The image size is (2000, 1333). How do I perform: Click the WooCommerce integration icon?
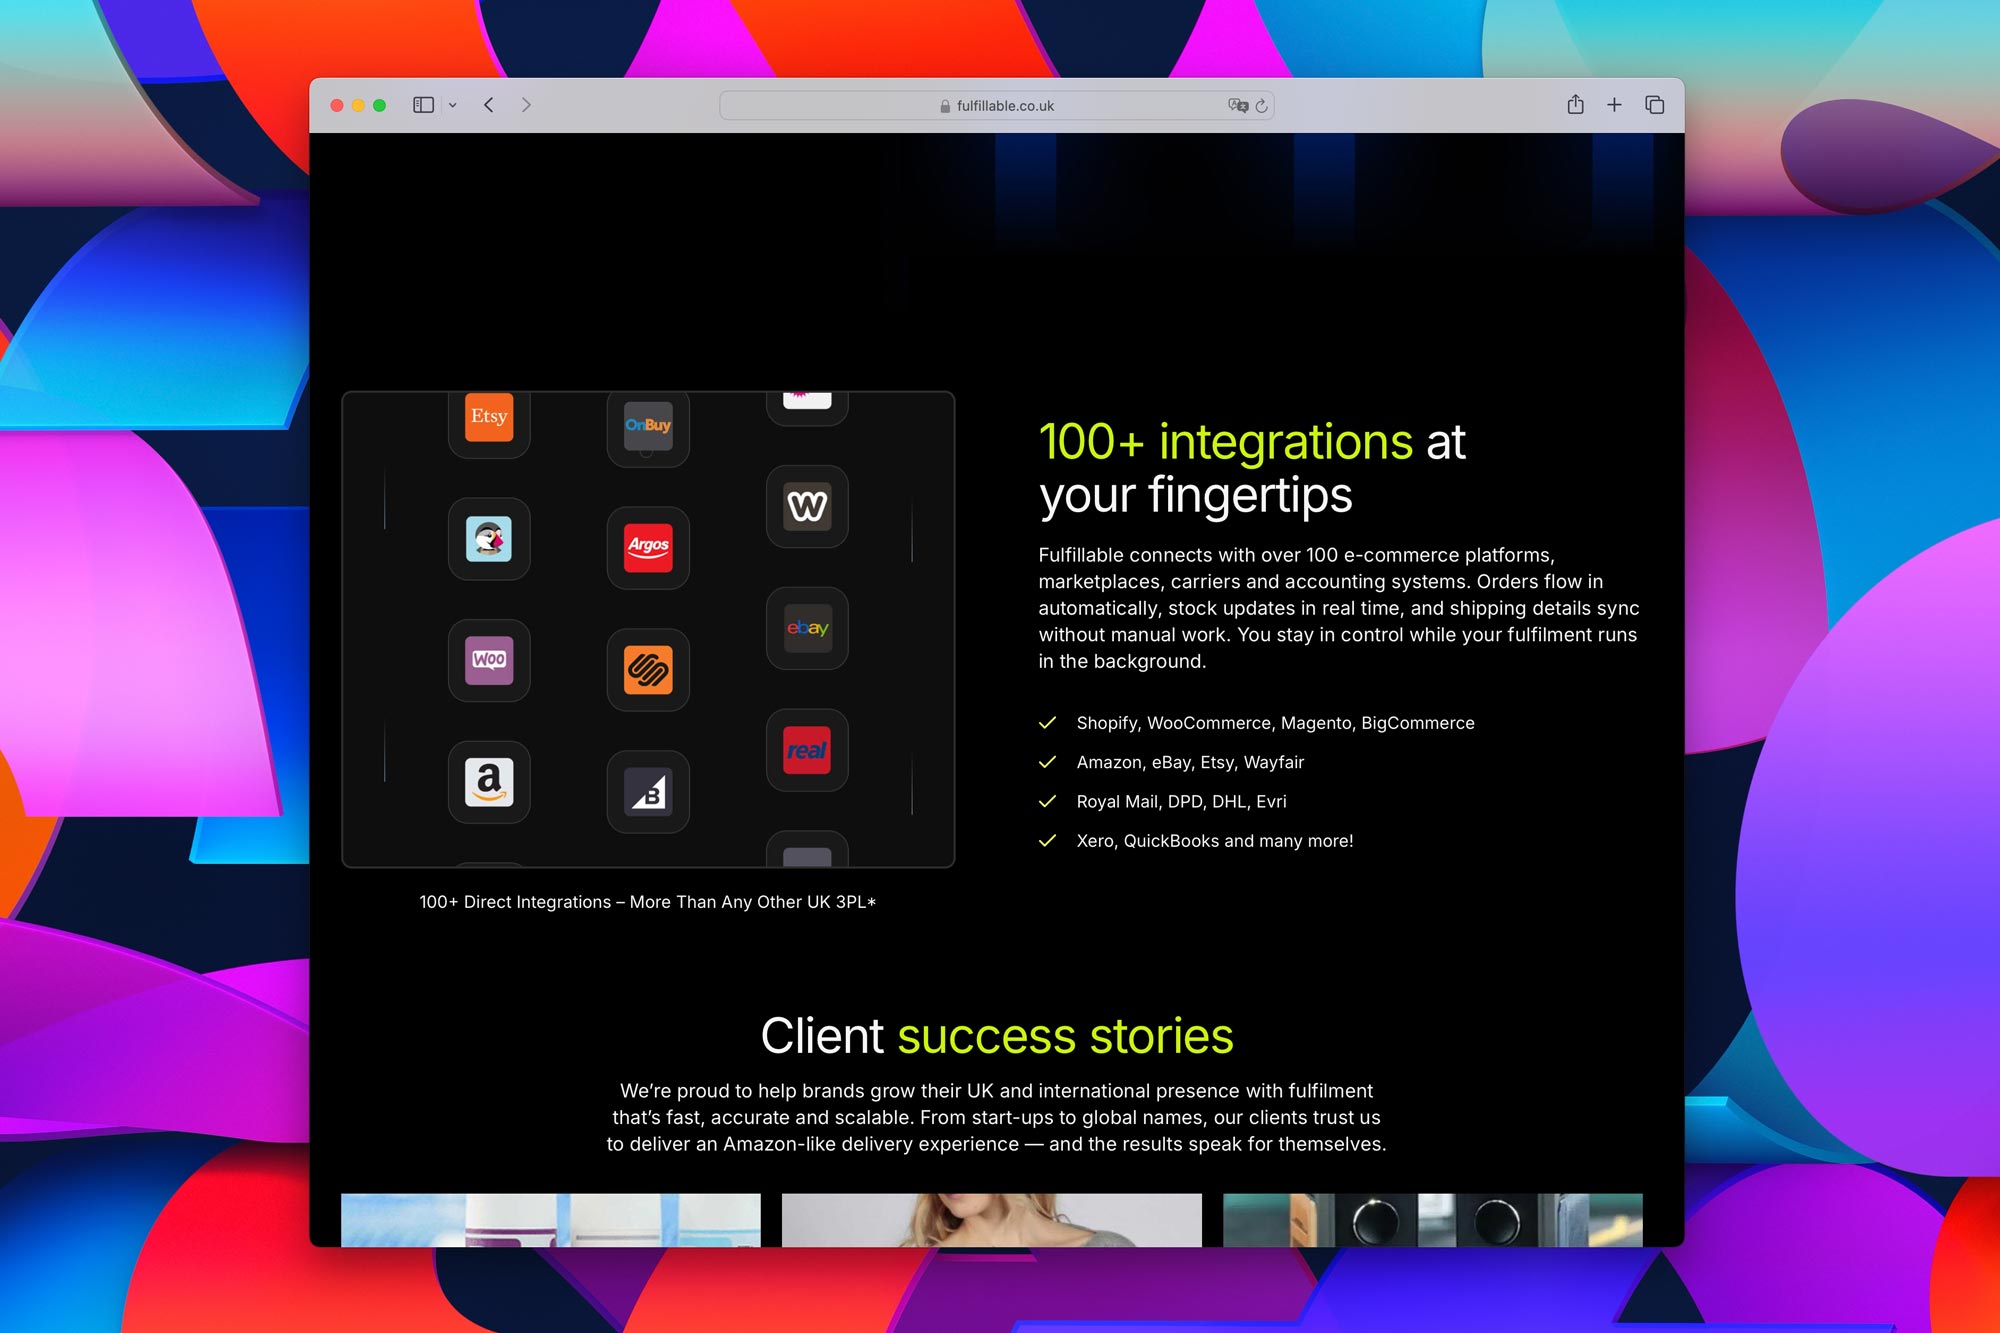coord(489,660)
